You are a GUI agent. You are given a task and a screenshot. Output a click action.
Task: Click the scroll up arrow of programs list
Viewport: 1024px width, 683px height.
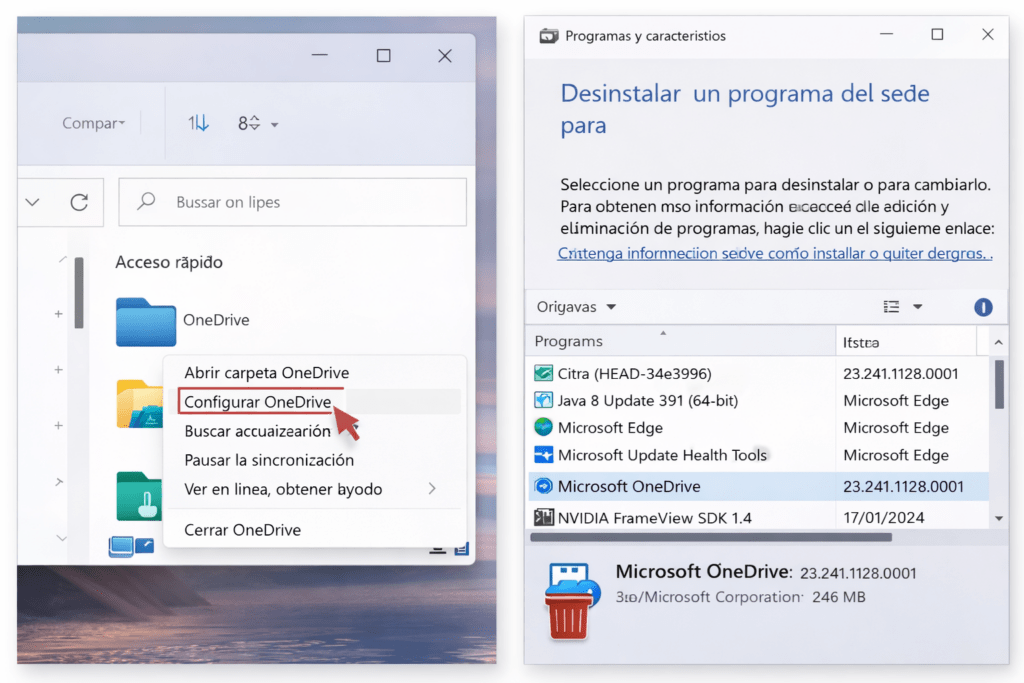[x=999, y=342]
